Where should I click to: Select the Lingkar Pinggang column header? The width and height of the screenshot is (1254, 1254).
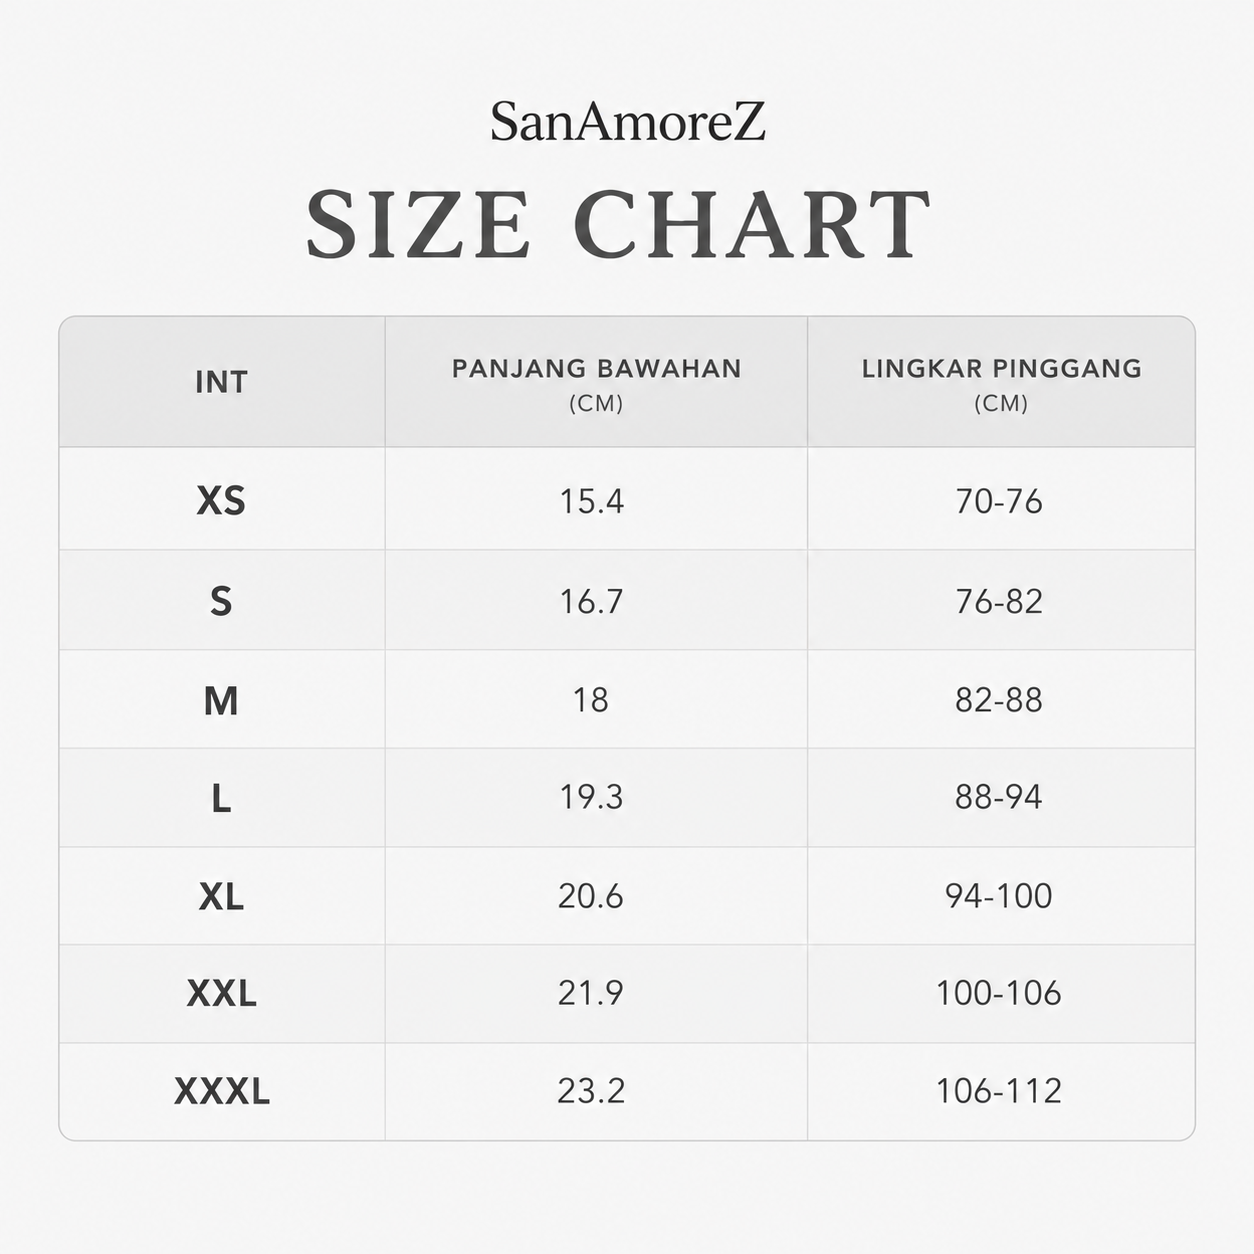point(1001,383)
